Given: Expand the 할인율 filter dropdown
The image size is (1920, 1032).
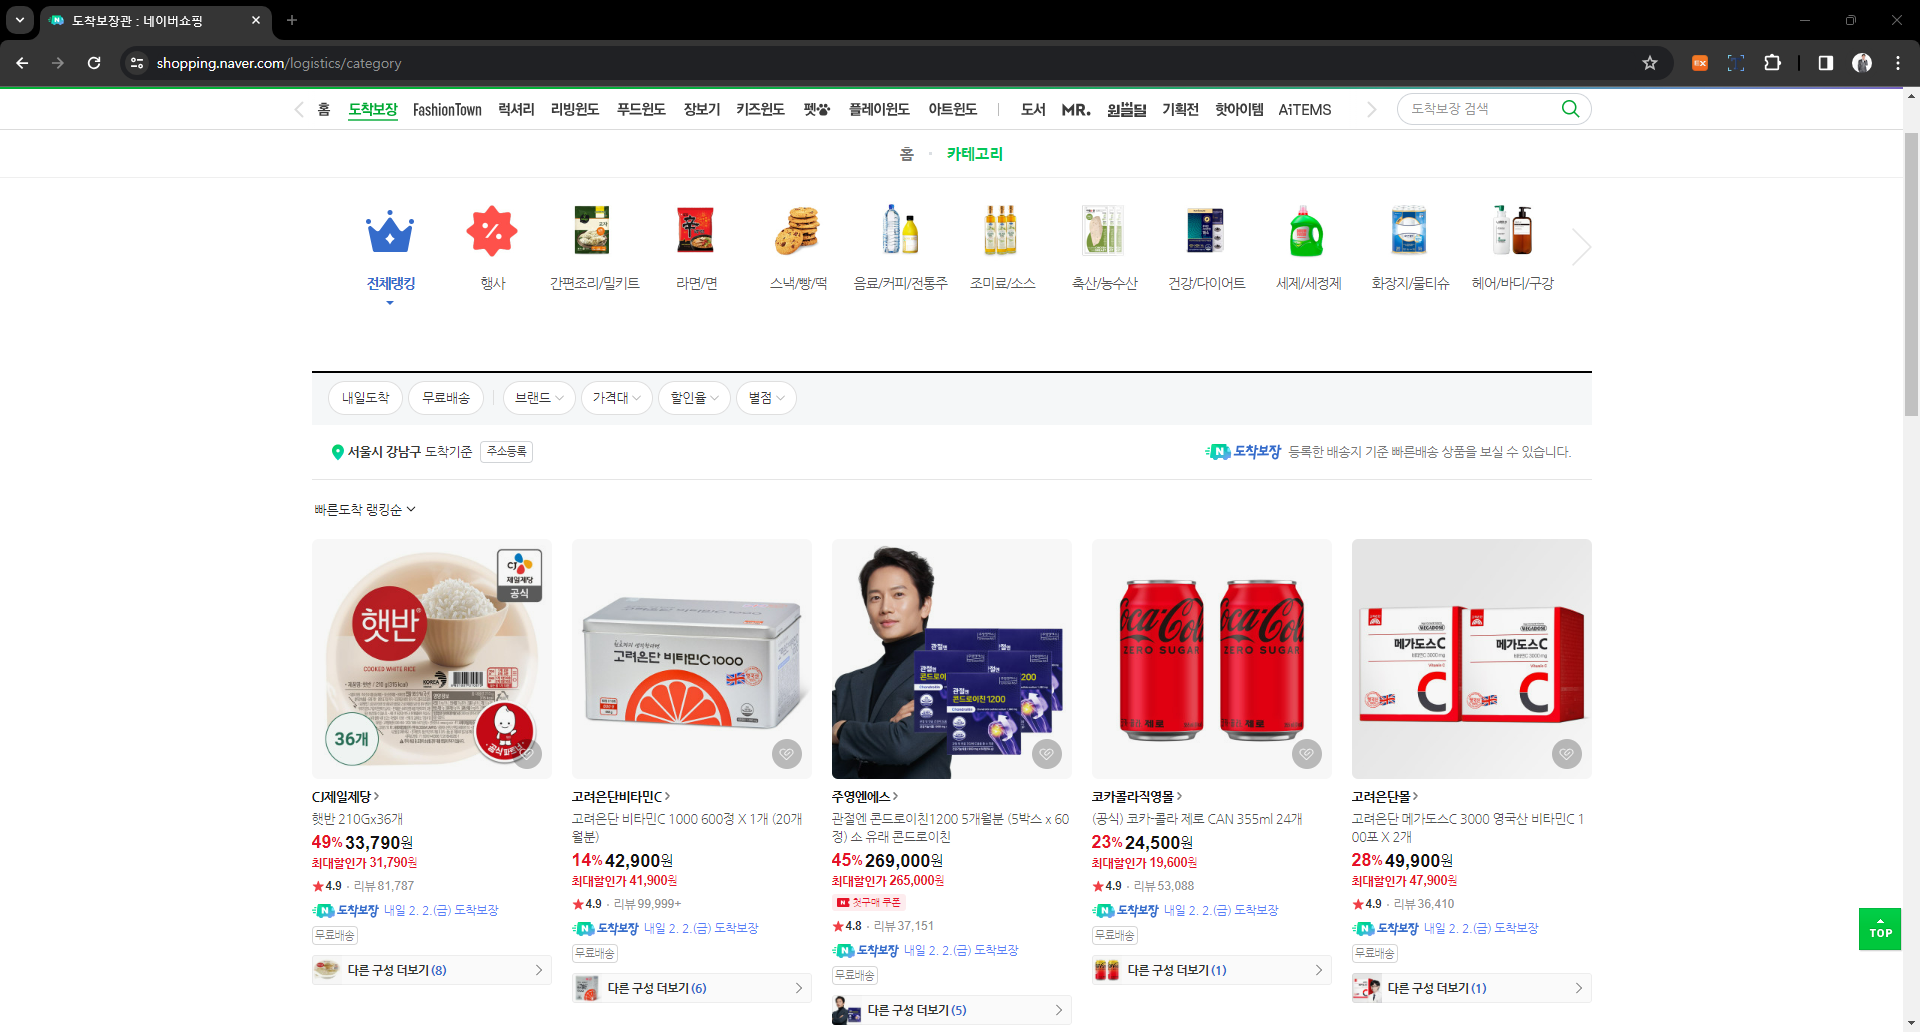Looking at the screenshot, I should [x=694, y=398].
